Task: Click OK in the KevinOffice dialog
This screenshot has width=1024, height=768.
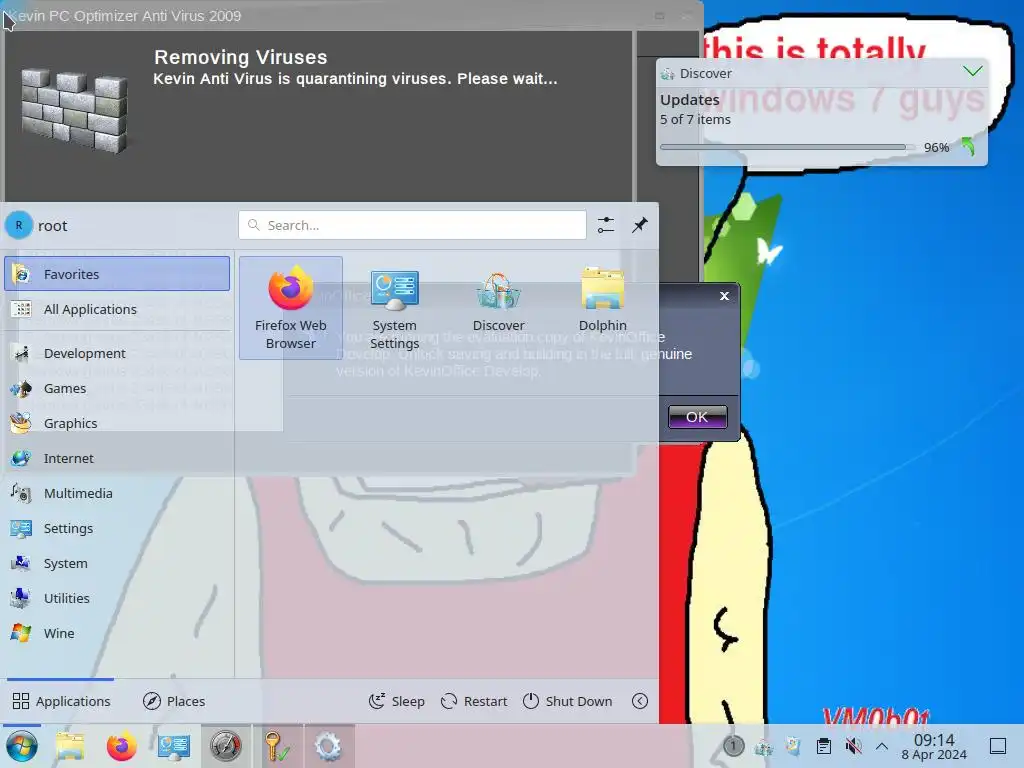Action: tap(697, 417)
